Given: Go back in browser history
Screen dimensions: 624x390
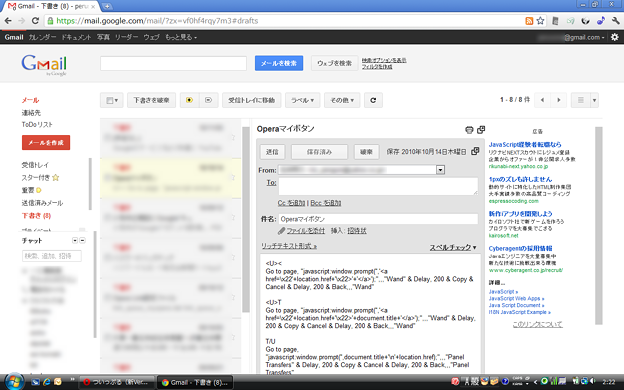Looking at the screenshot, I should coord(8,21).
